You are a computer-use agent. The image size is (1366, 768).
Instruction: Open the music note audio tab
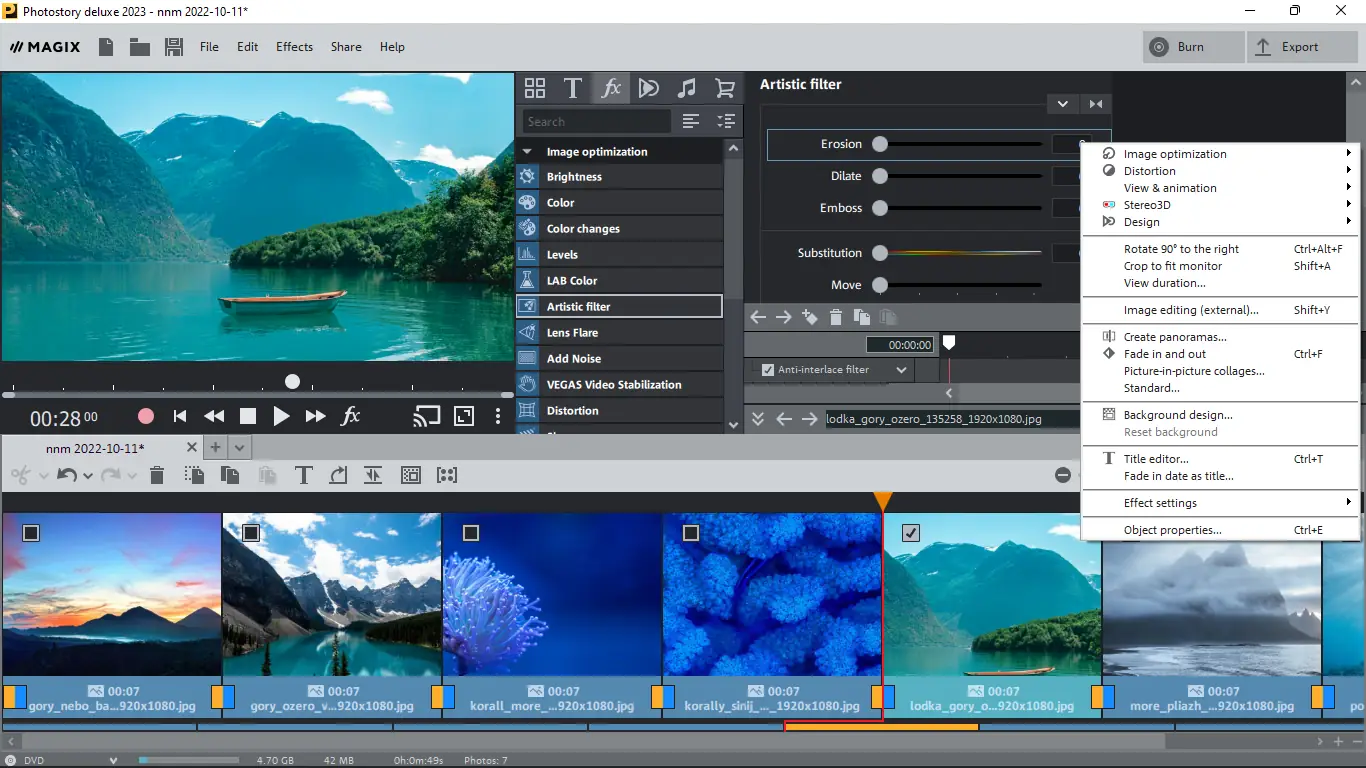(686, 88)
